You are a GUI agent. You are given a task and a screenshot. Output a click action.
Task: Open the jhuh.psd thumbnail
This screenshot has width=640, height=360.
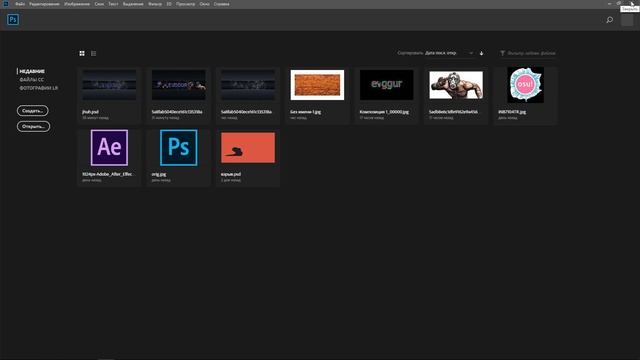(x=109, y=85)
